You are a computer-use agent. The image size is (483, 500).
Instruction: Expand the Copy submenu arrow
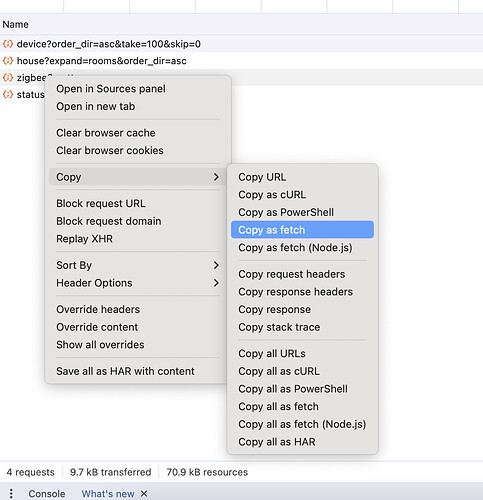[216, 177]
